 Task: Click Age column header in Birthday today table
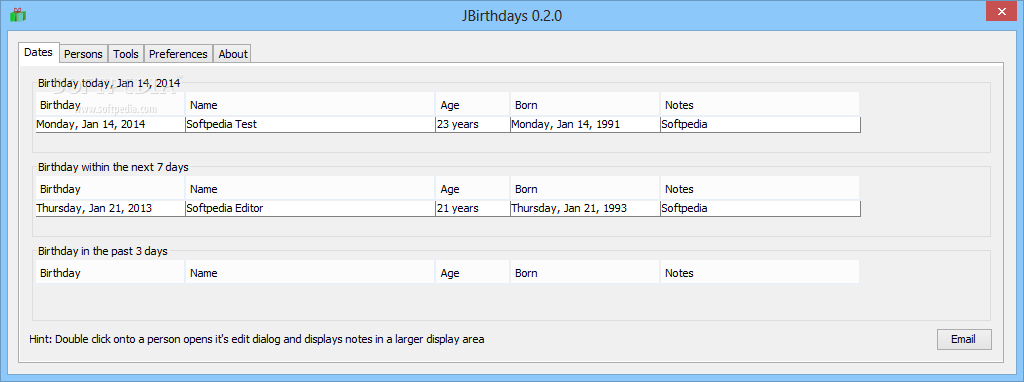473,104
